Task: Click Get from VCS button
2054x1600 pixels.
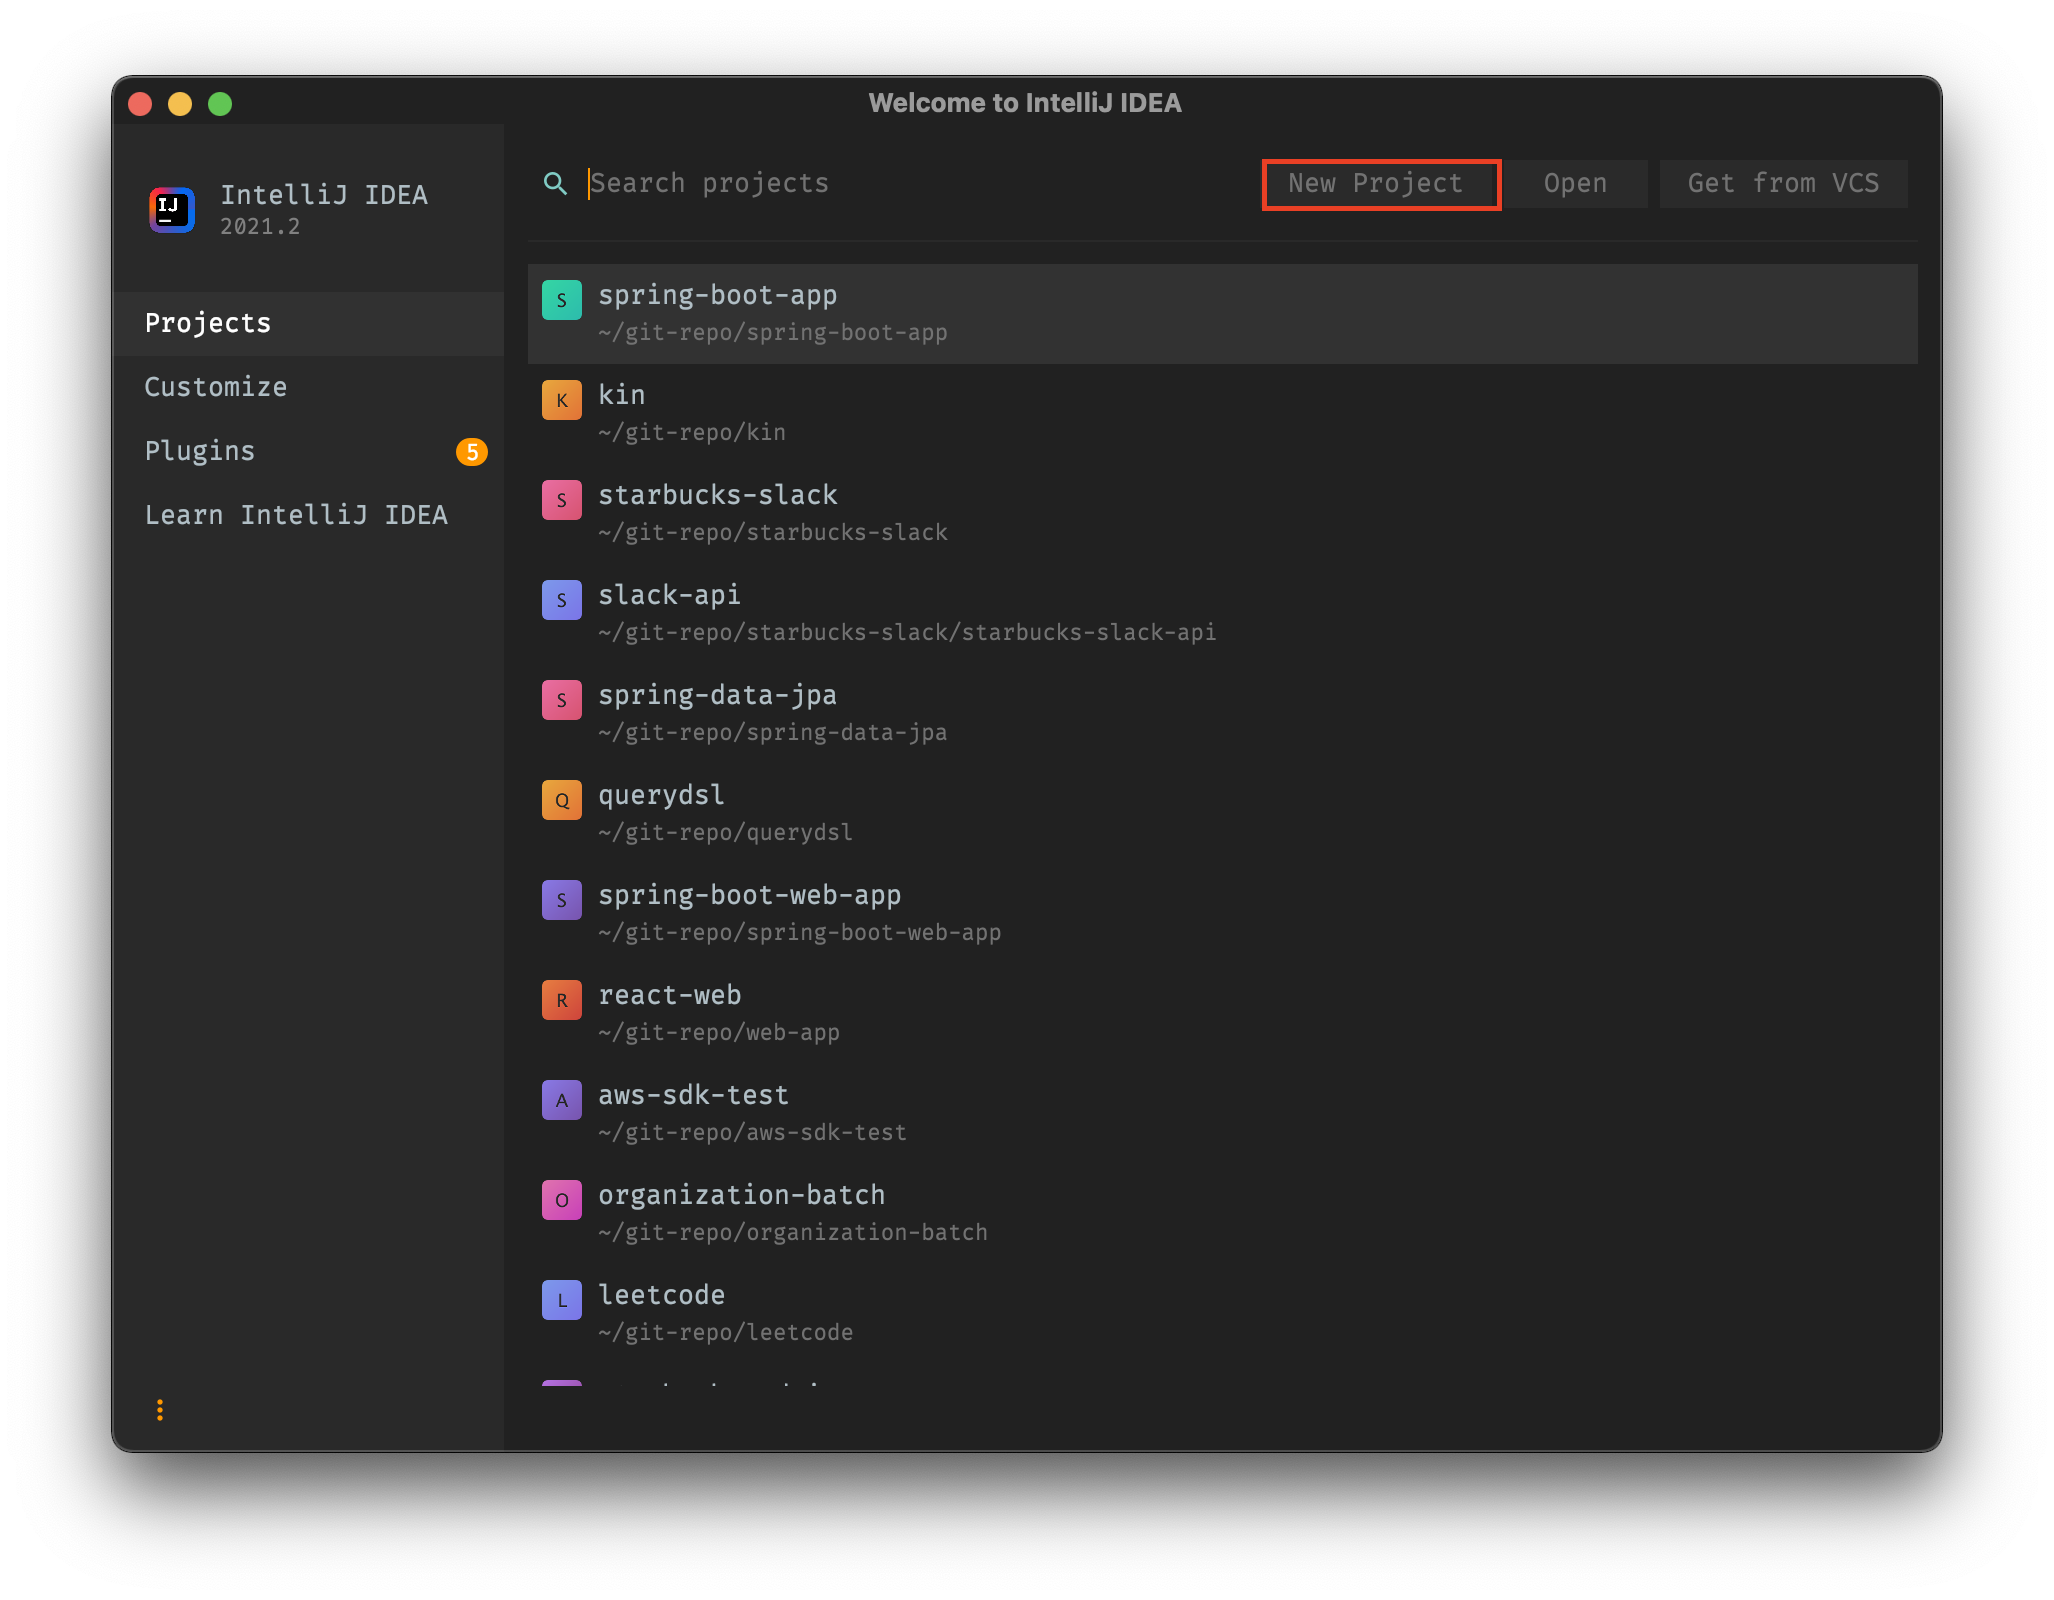Action: pyautogui.click(x=1783, y=184)
